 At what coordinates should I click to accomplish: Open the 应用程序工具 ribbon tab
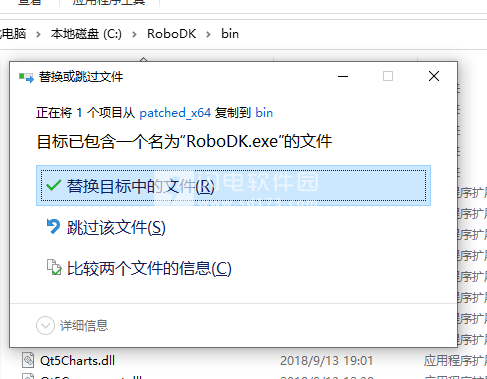pos(109,2)
